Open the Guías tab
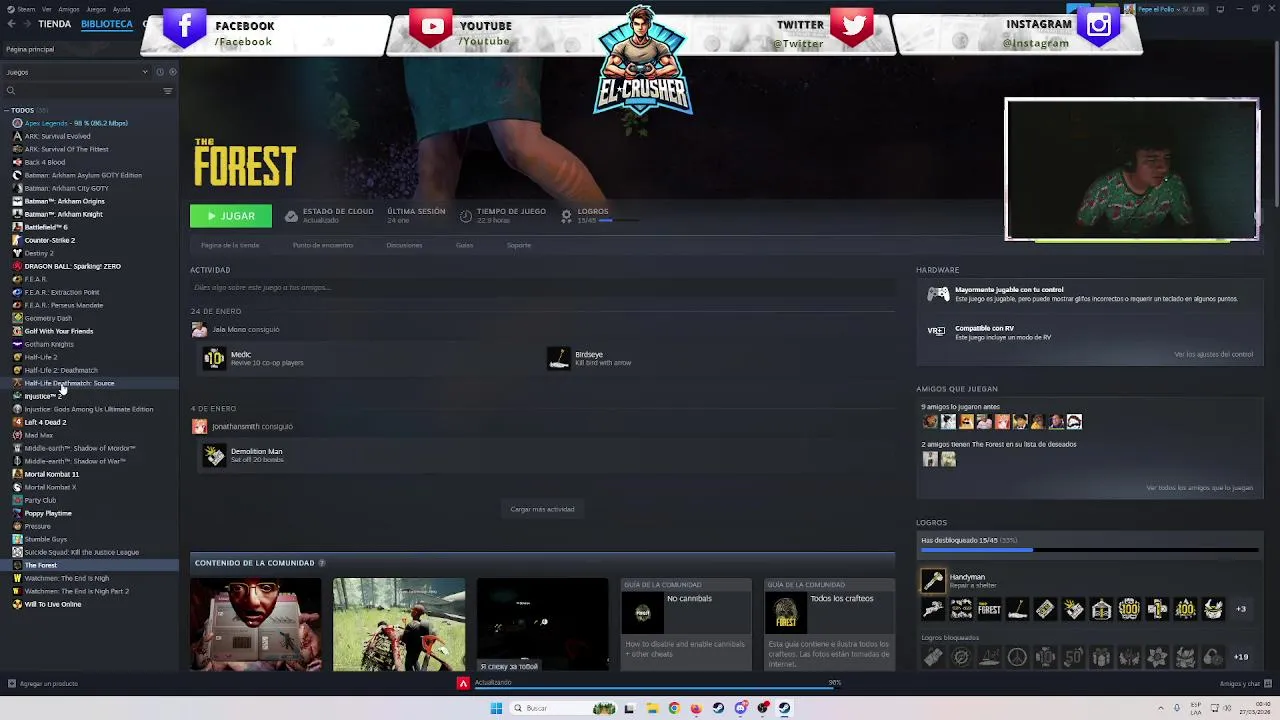1280x720 pixels. [464, 245]
